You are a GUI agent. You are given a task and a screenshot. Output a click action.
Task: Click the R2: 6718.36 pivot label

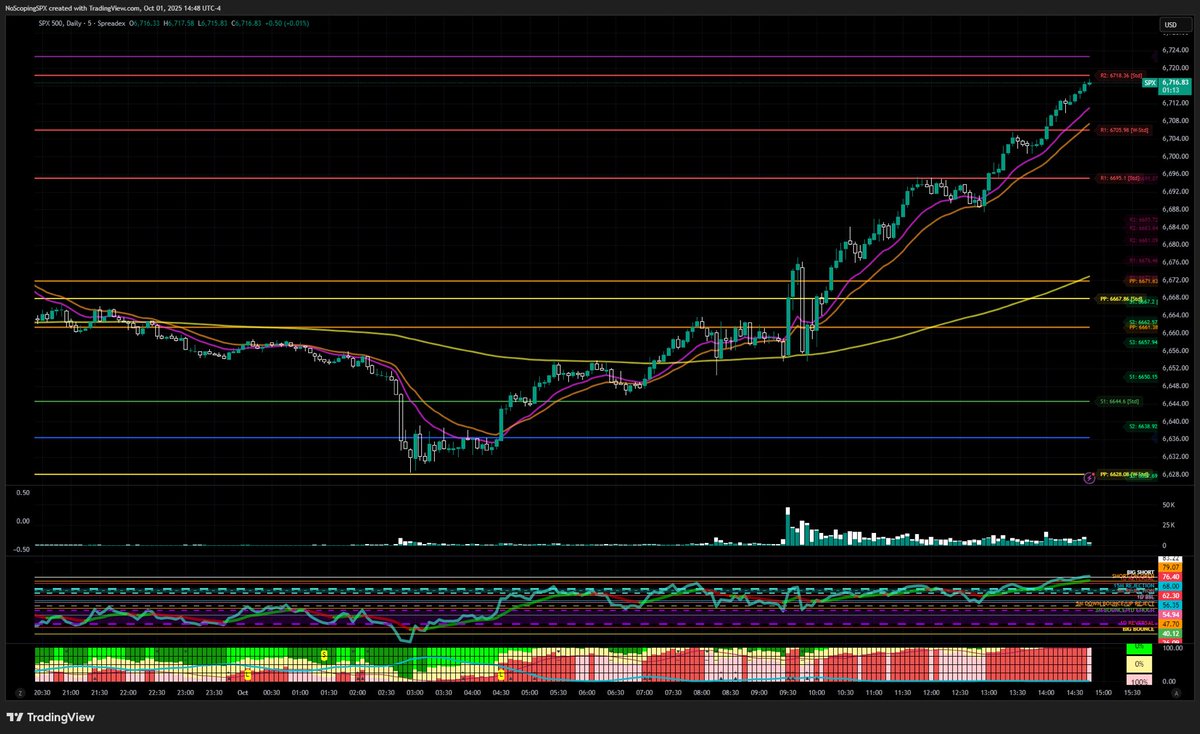[x=1121, y=76]
